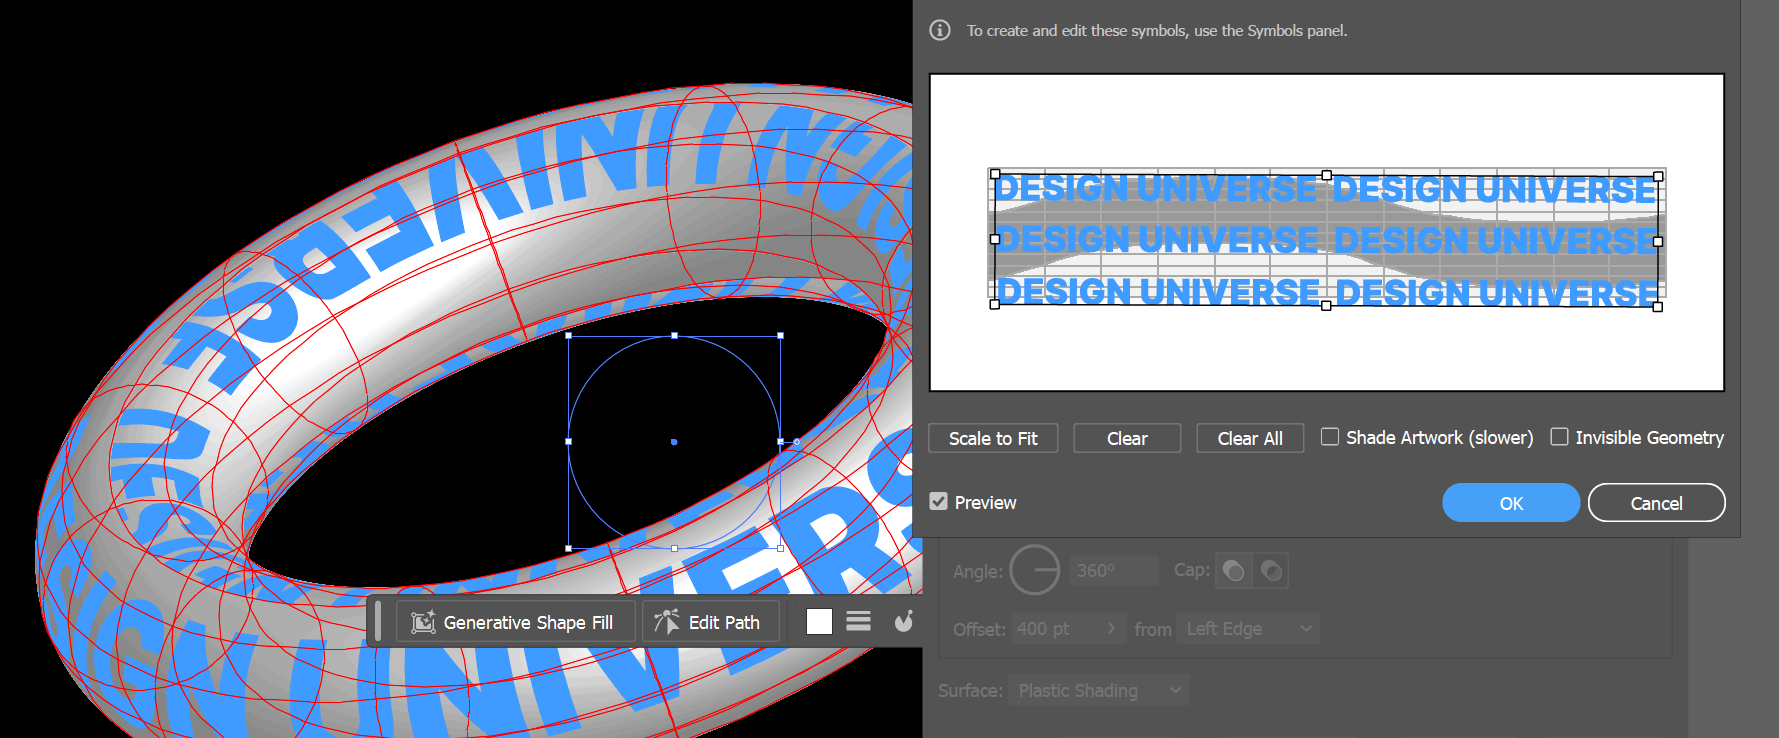1779x738 pixels.
Task: Enable Shade Artwork (slower) checkbox
Action: click(x=1330, y=437)
